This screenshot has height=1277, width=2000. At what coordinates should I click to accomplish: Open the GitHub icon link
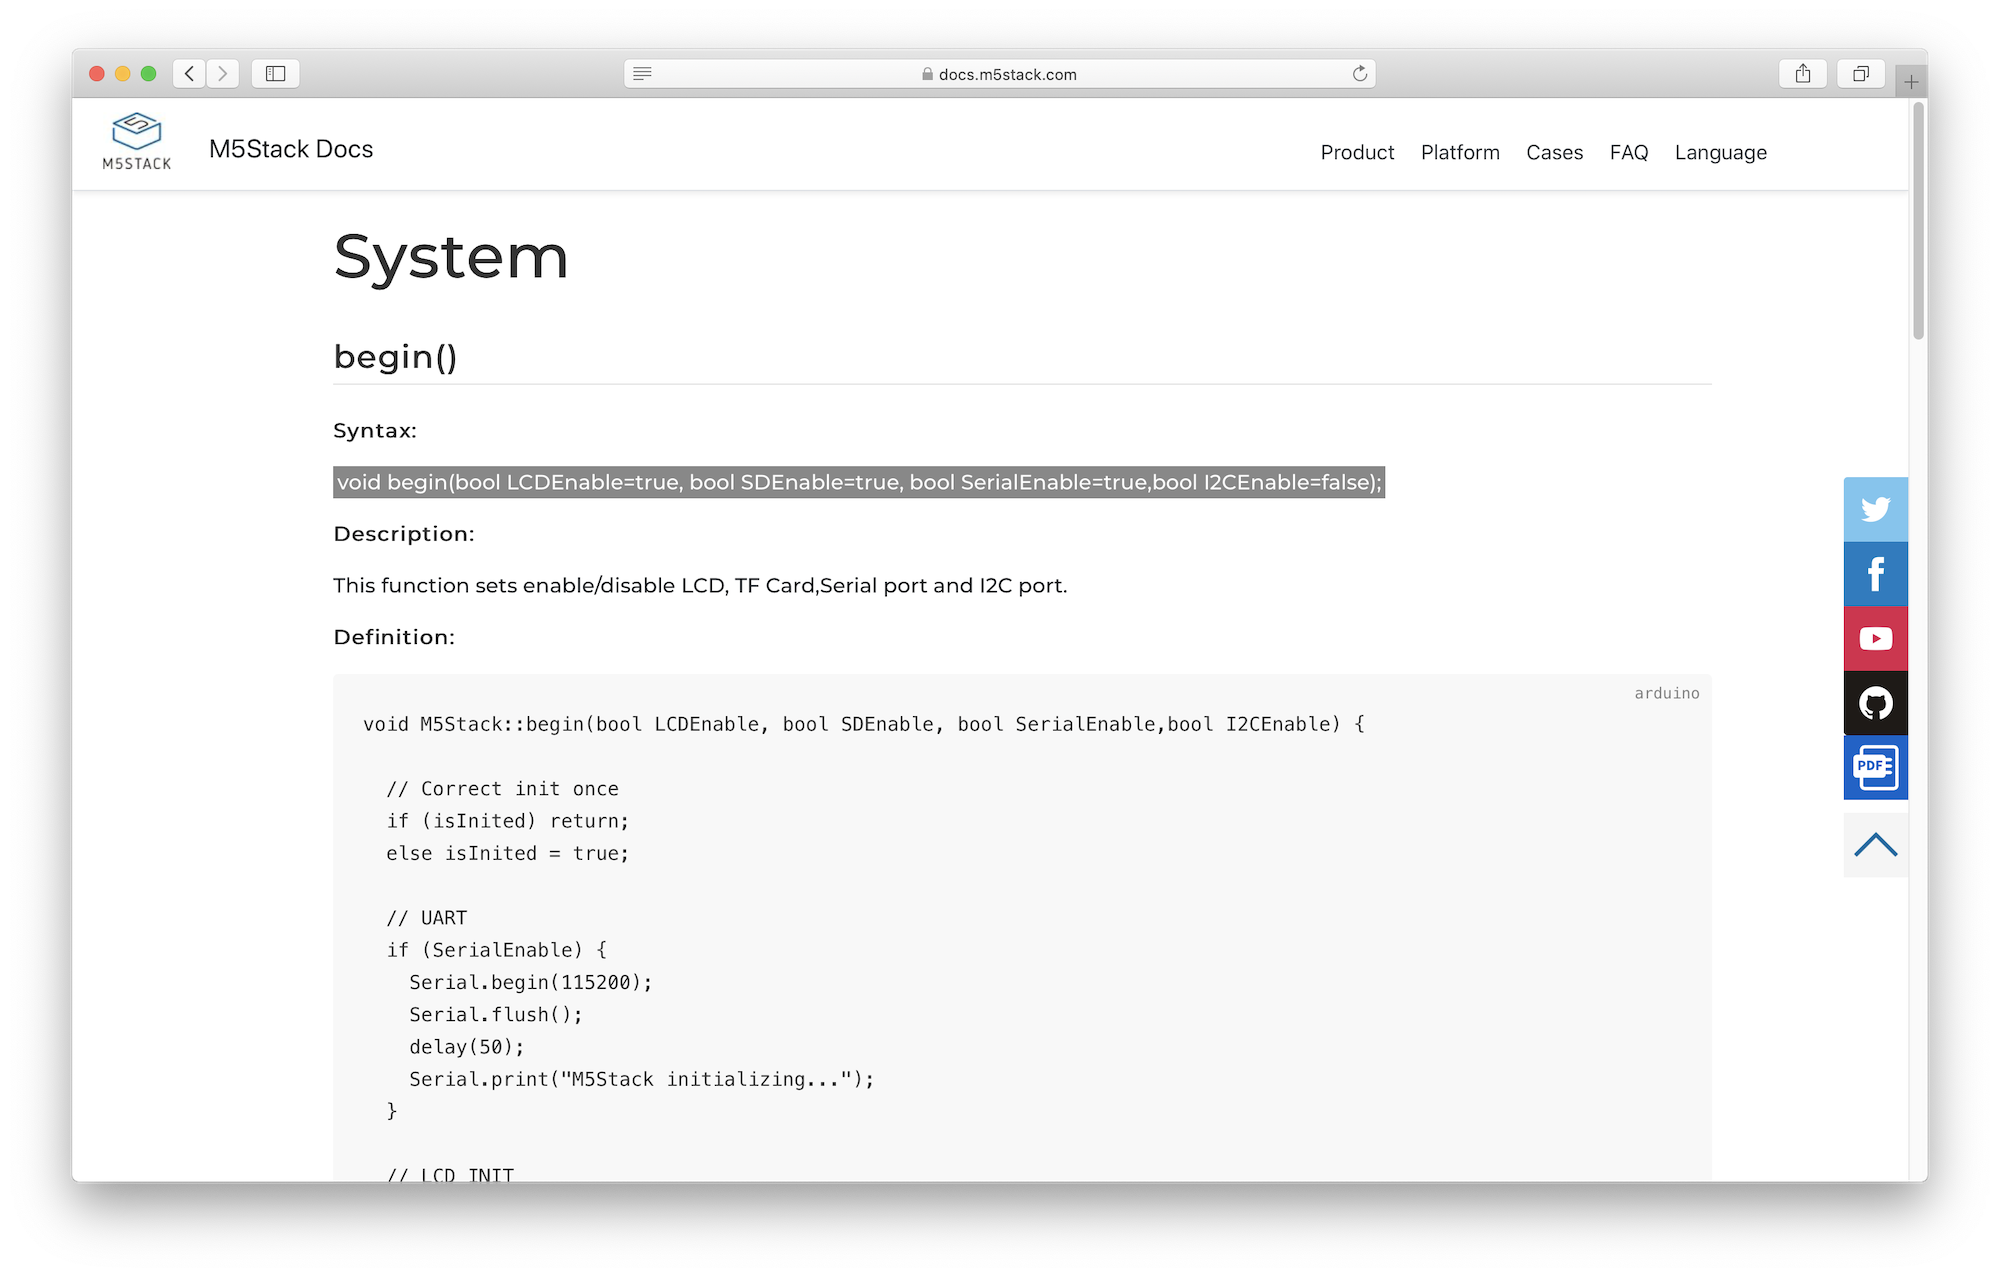1875,703
